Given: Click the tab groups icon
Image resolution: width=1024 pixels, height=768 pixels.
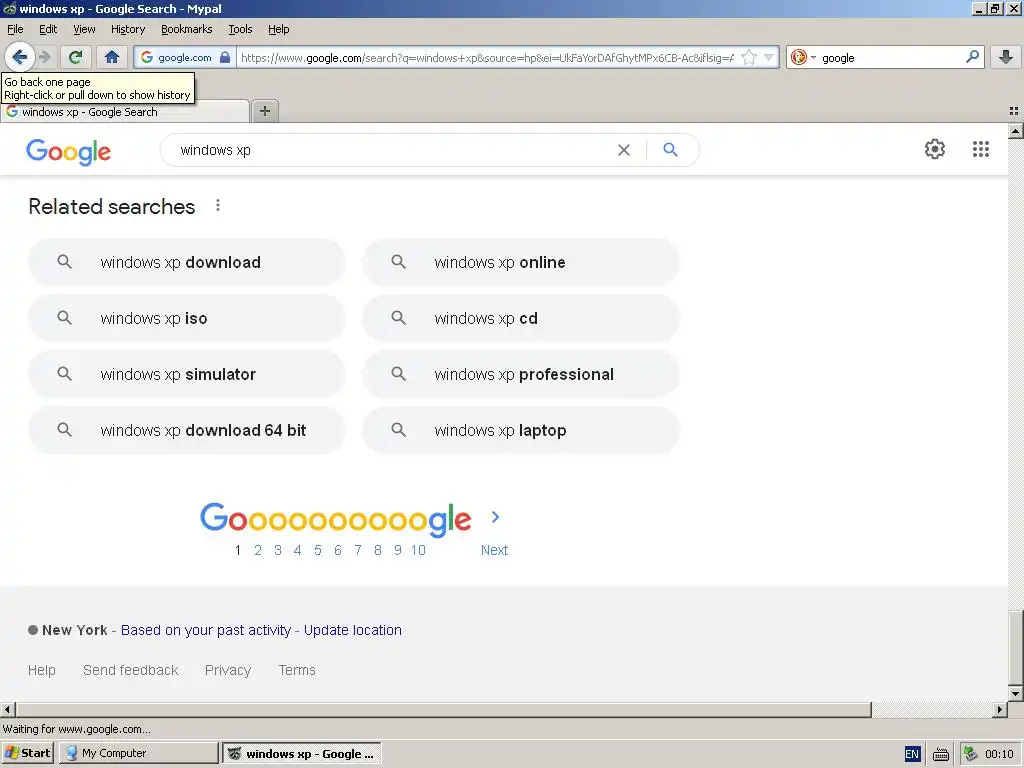Looking at the screenshot, I should (1014, 111).
